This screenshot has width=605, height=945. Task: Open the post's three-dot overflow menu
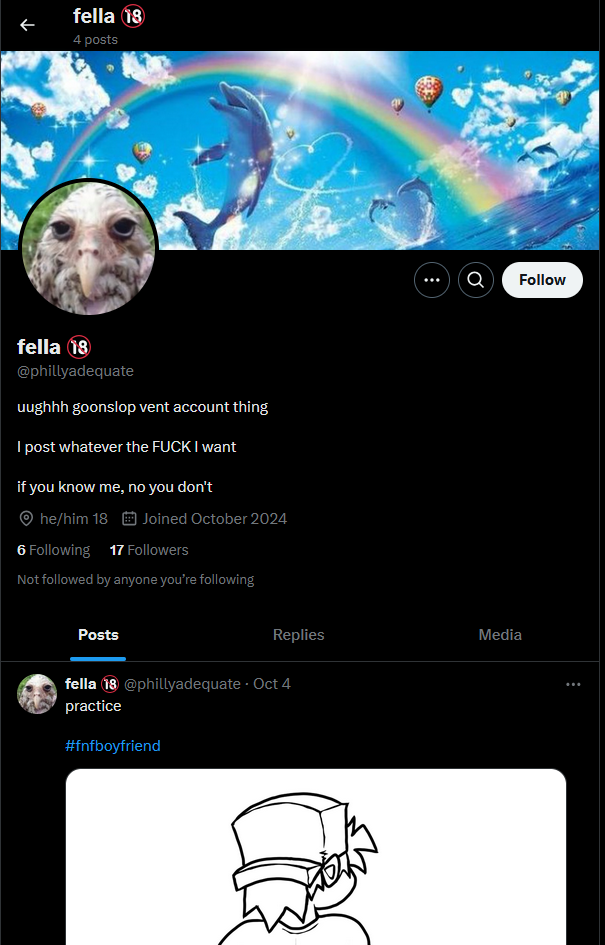pyautogui.click(x=573, y=684)
